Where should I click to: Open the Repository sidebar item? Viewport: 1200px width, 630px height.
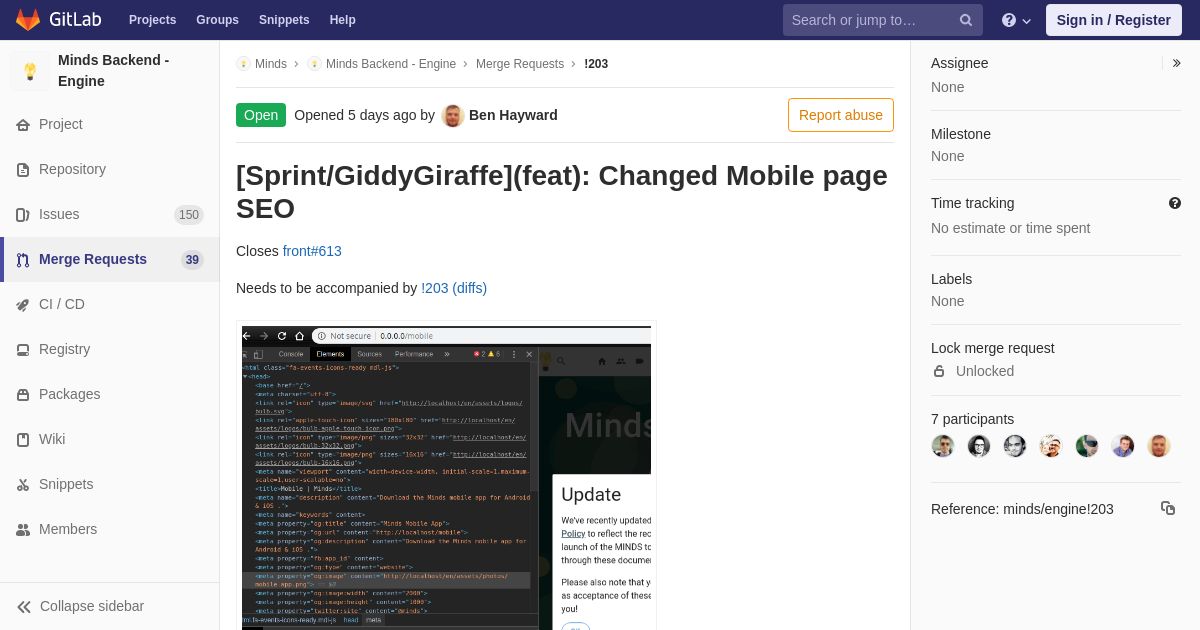click(110, 169)
